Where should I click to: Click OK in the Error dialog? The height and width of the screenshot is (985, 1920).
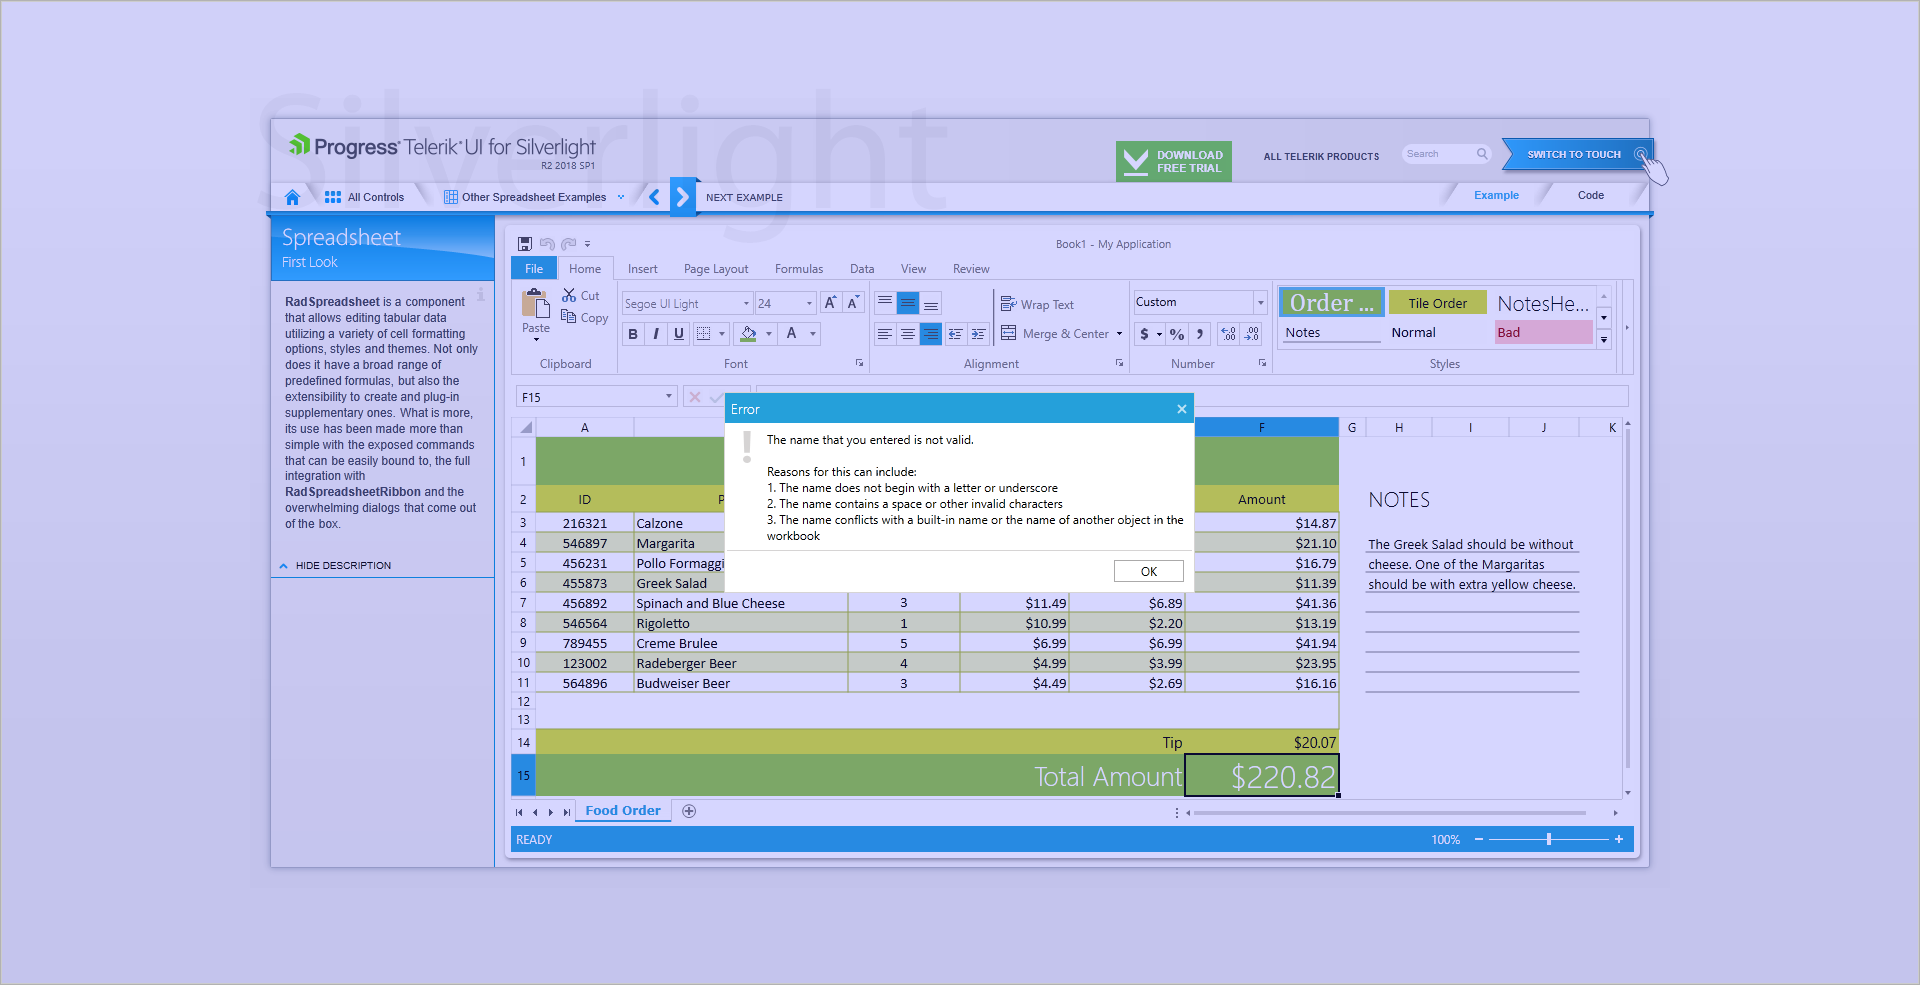[1149, 571]
